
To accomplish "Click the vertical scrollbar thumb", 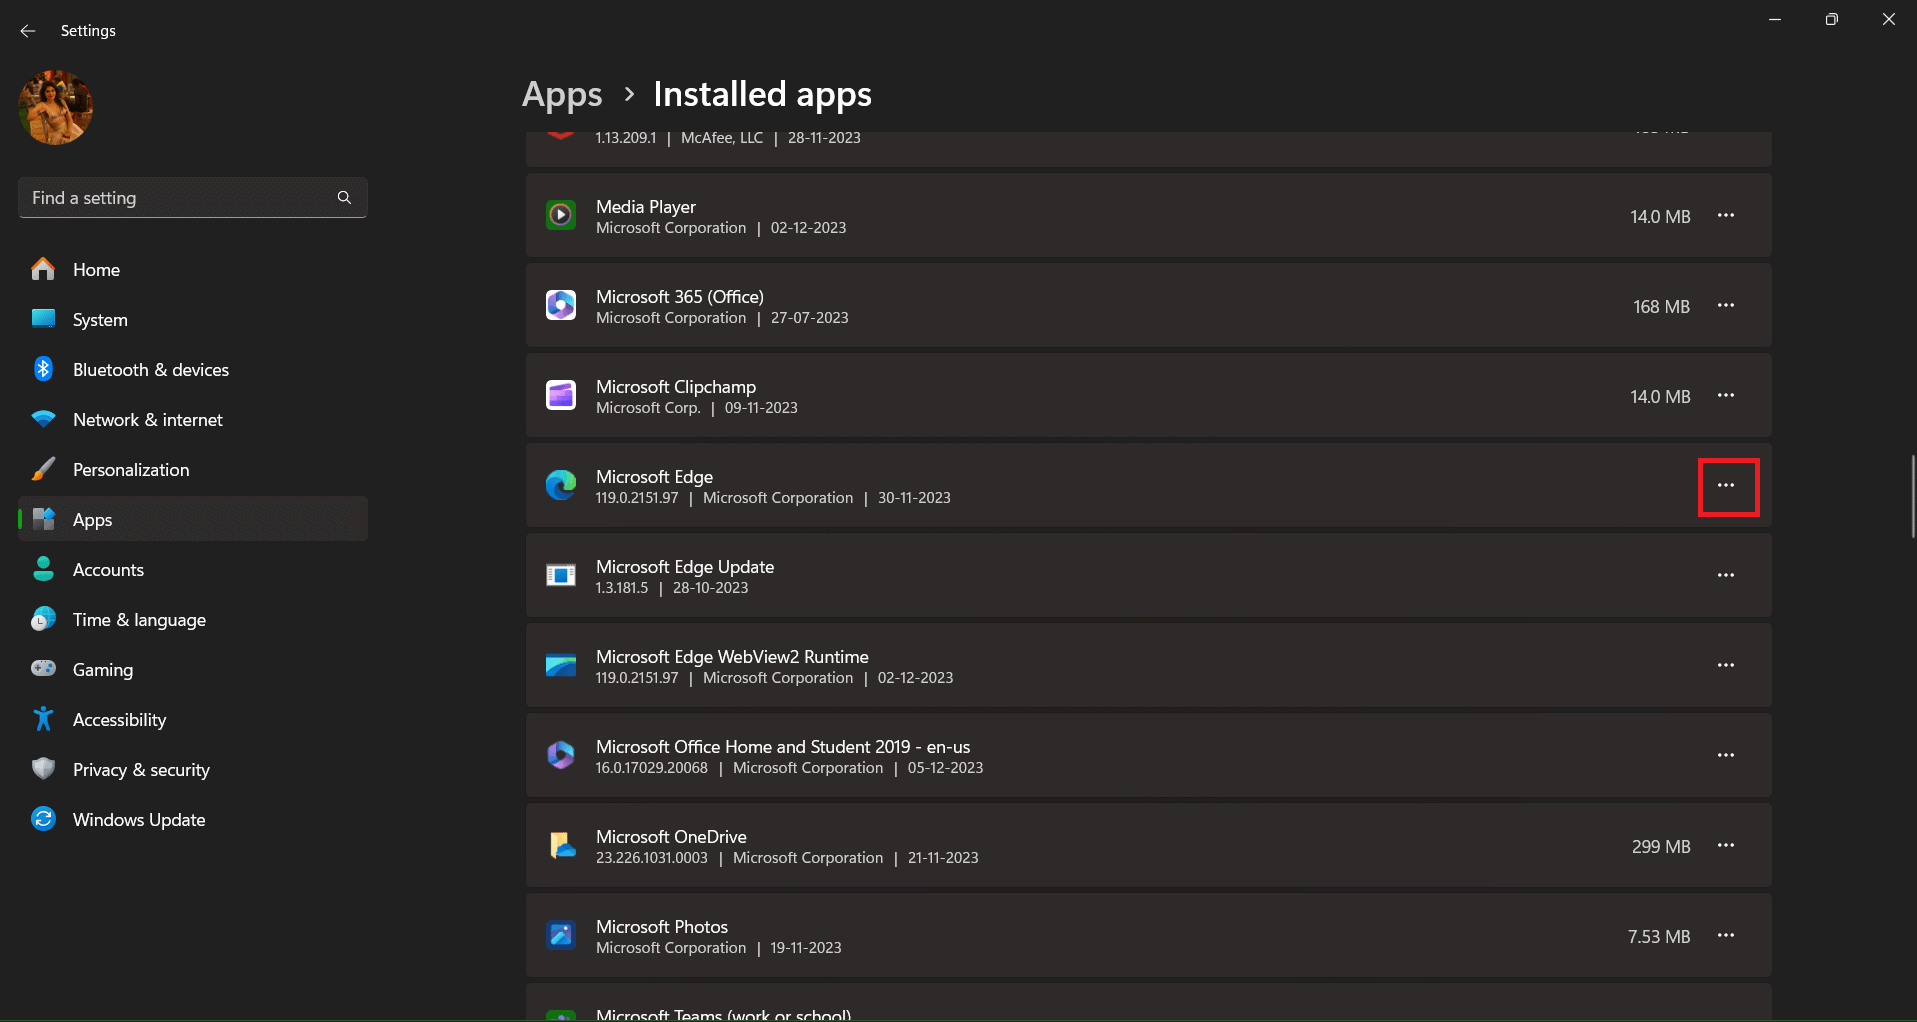I will point(1912,497).
